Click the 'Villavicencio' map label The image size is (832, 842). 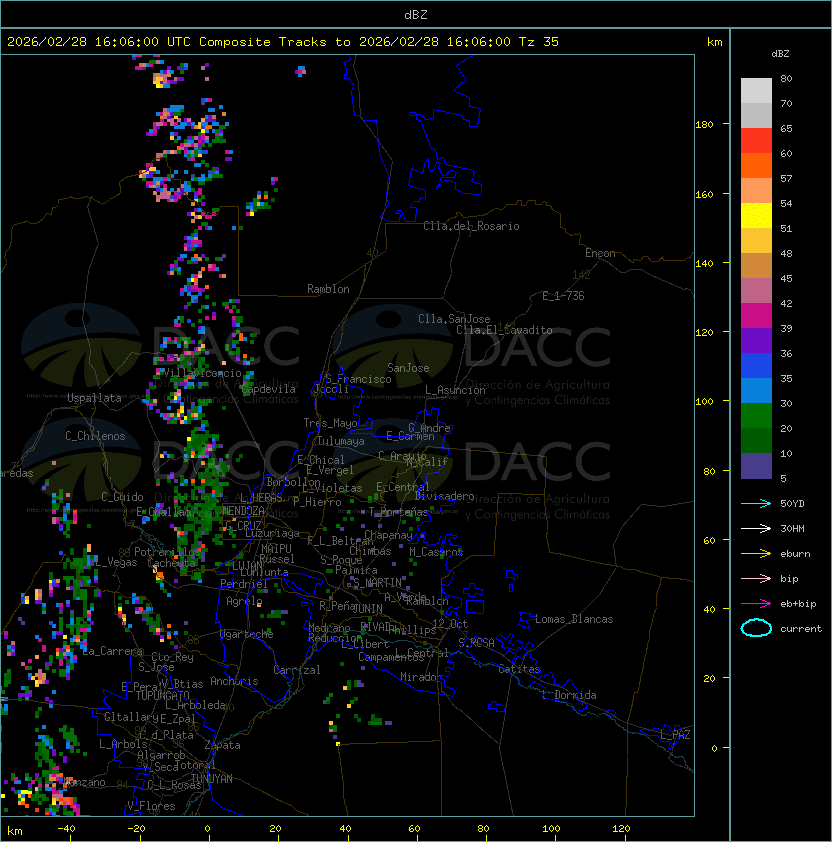tap(202, 373)
